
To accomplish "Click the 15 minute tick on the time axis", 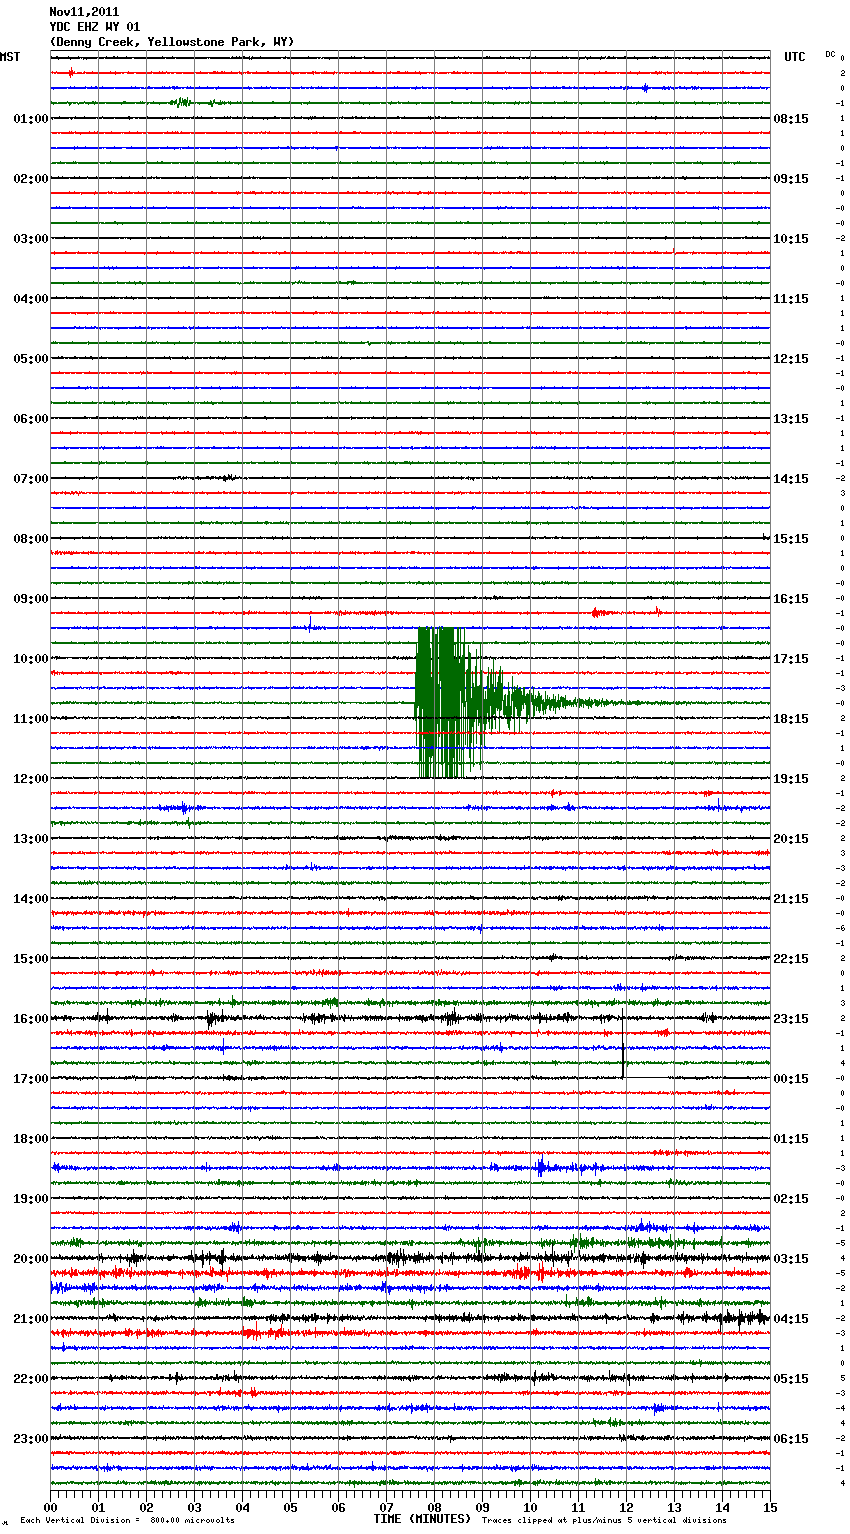I will click(x=769, y=1507).
